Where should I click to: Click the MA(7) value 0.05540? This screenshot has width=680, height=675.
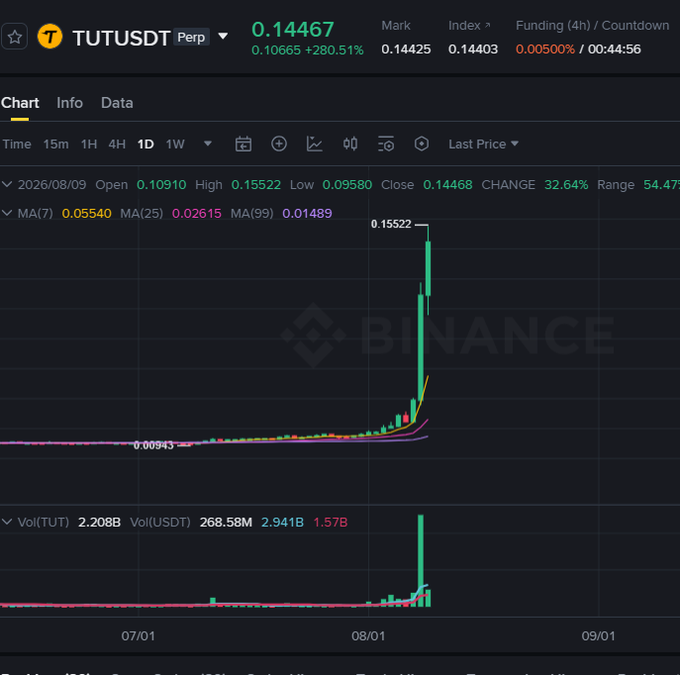[87, 213]
